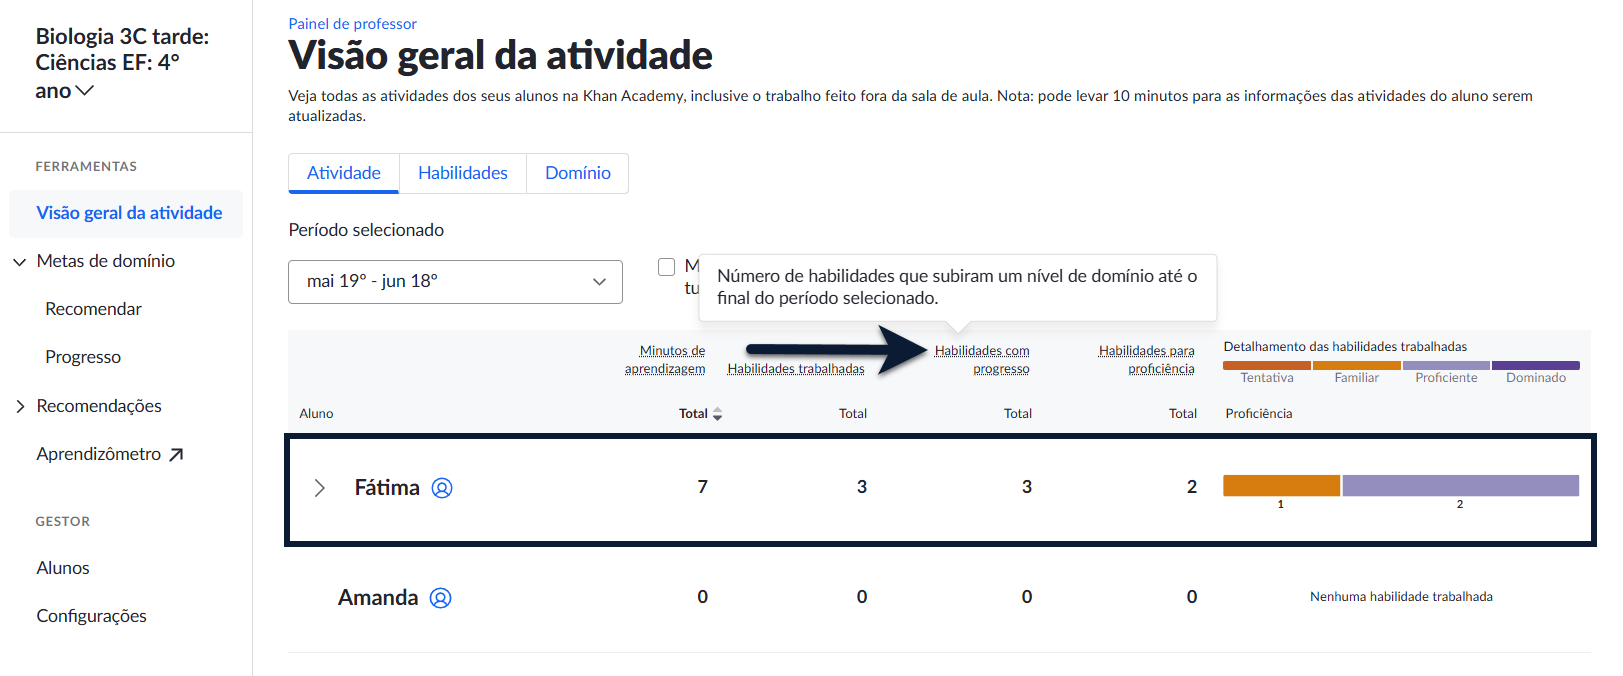
Task: Expand Fátima's row with the chevron
Action: (320, 488)
